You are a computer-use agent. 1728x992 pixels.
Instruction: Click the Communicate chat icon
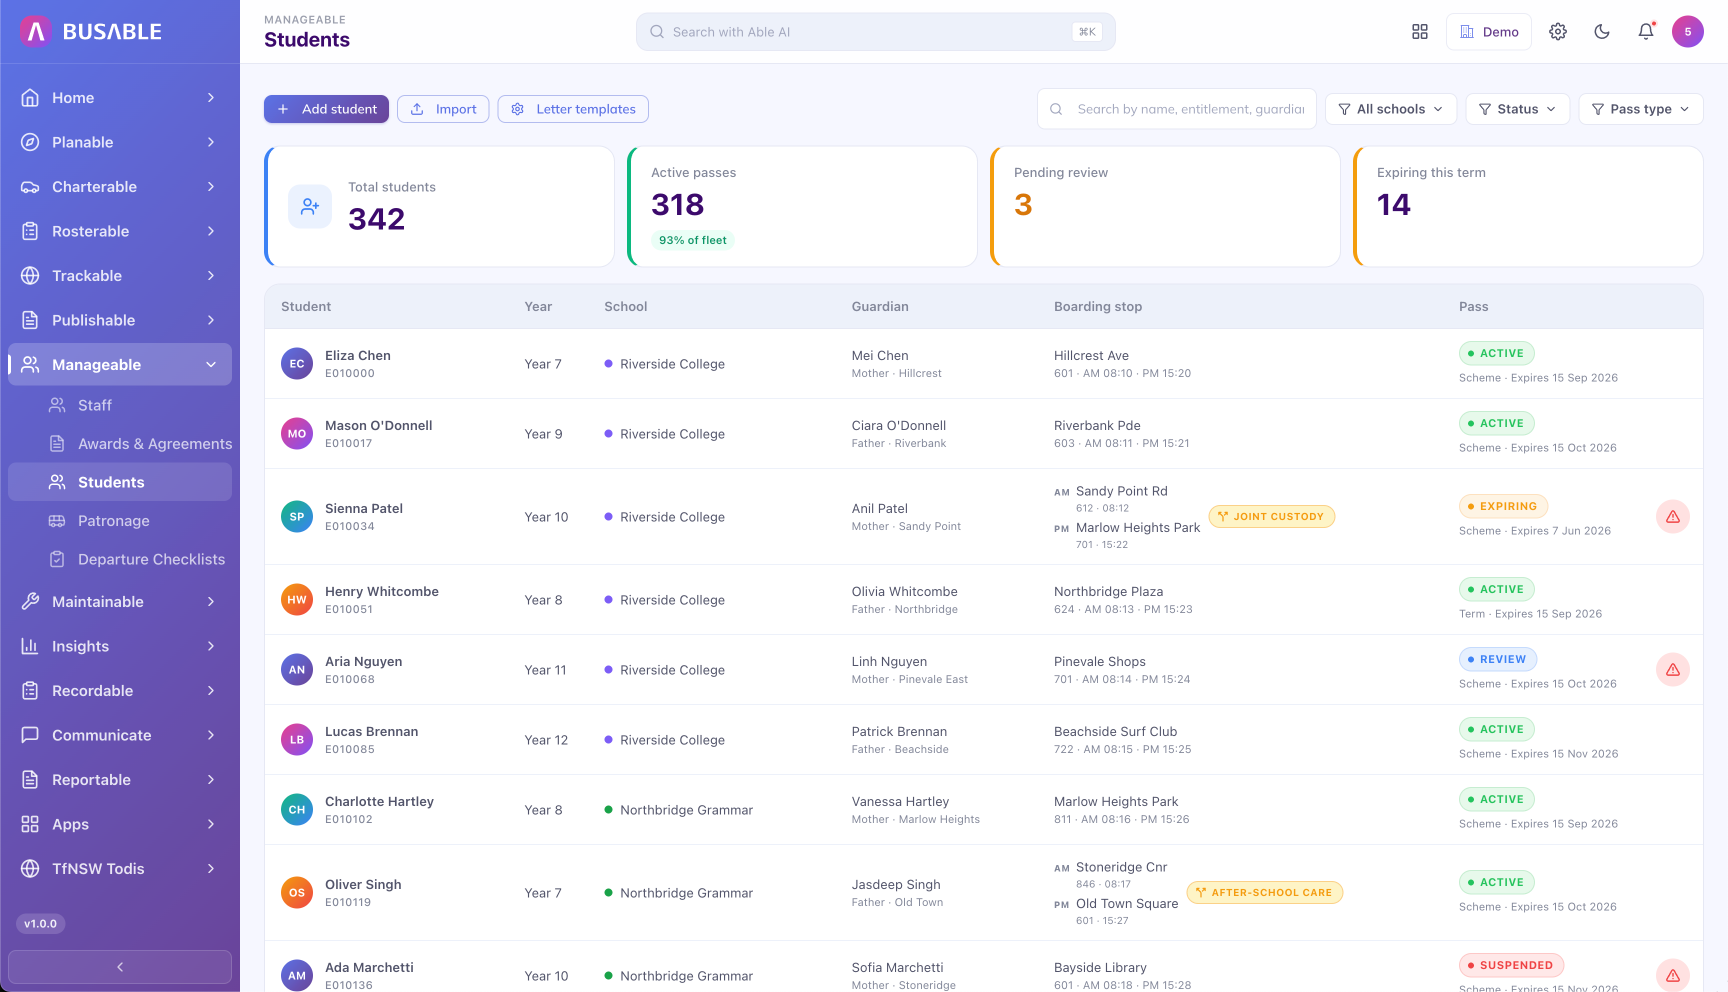point(30,735)
